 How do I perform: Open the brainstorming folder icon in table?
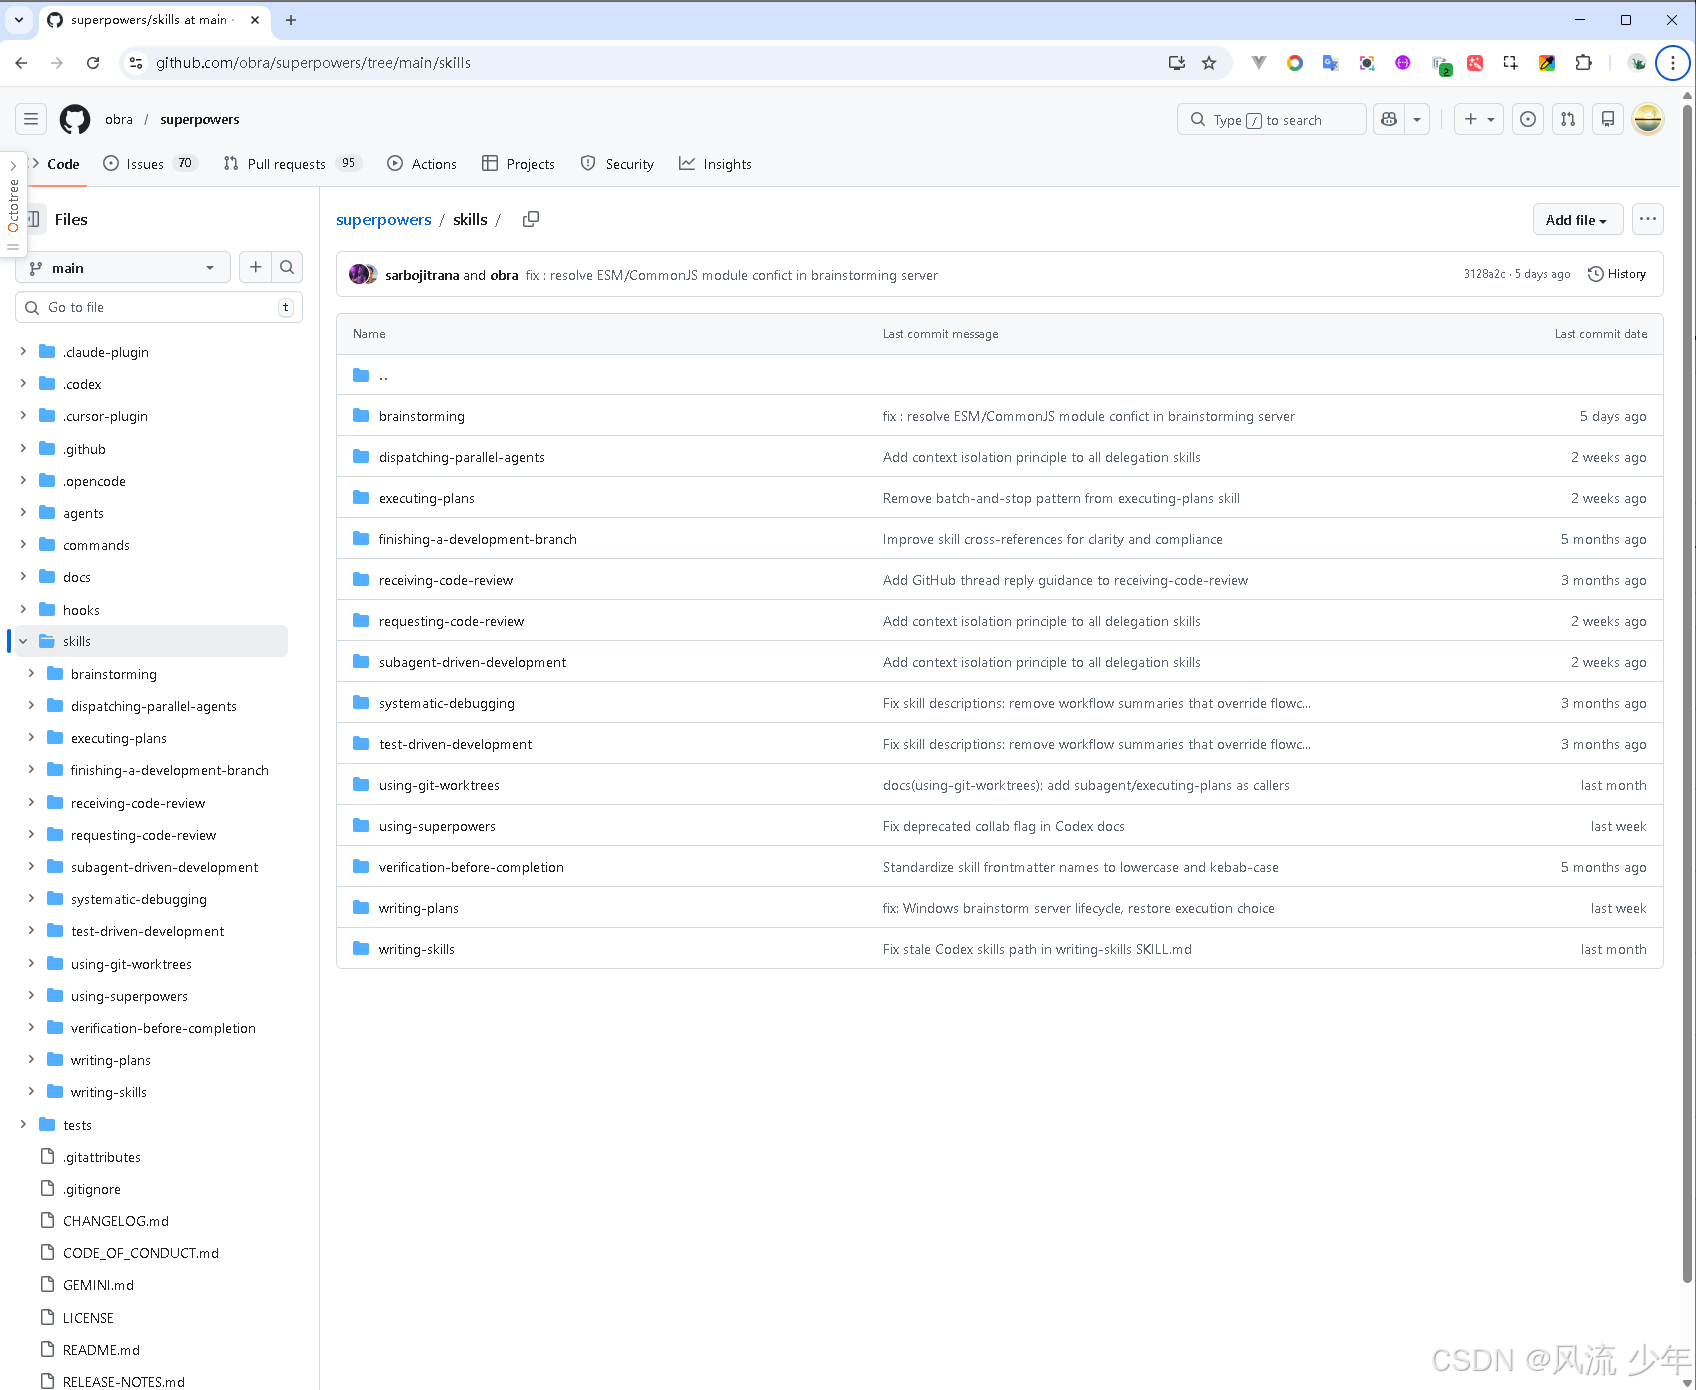point(361,416)
